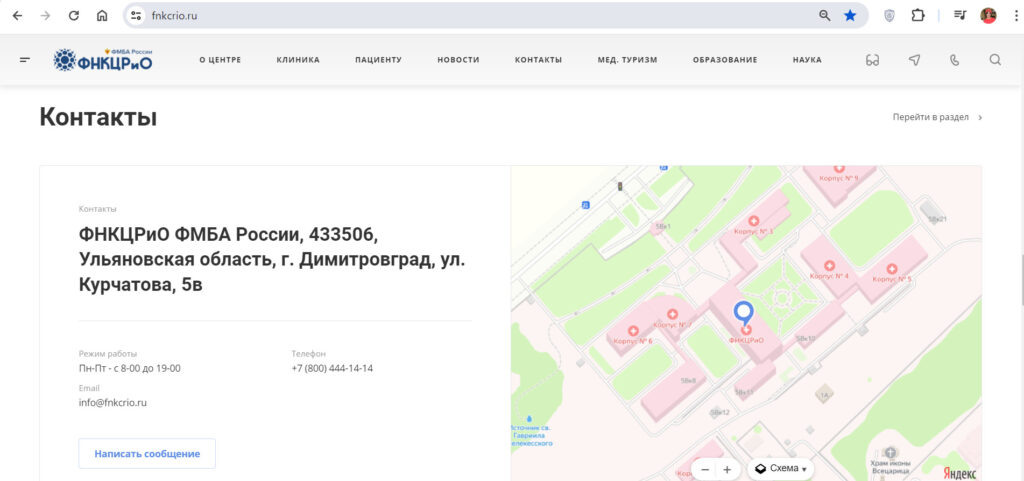Image resolution: width=1024 pixels, height=481 pixels.
Task: Open the Яндекс logo link on map
Action: tap(960, 473)
